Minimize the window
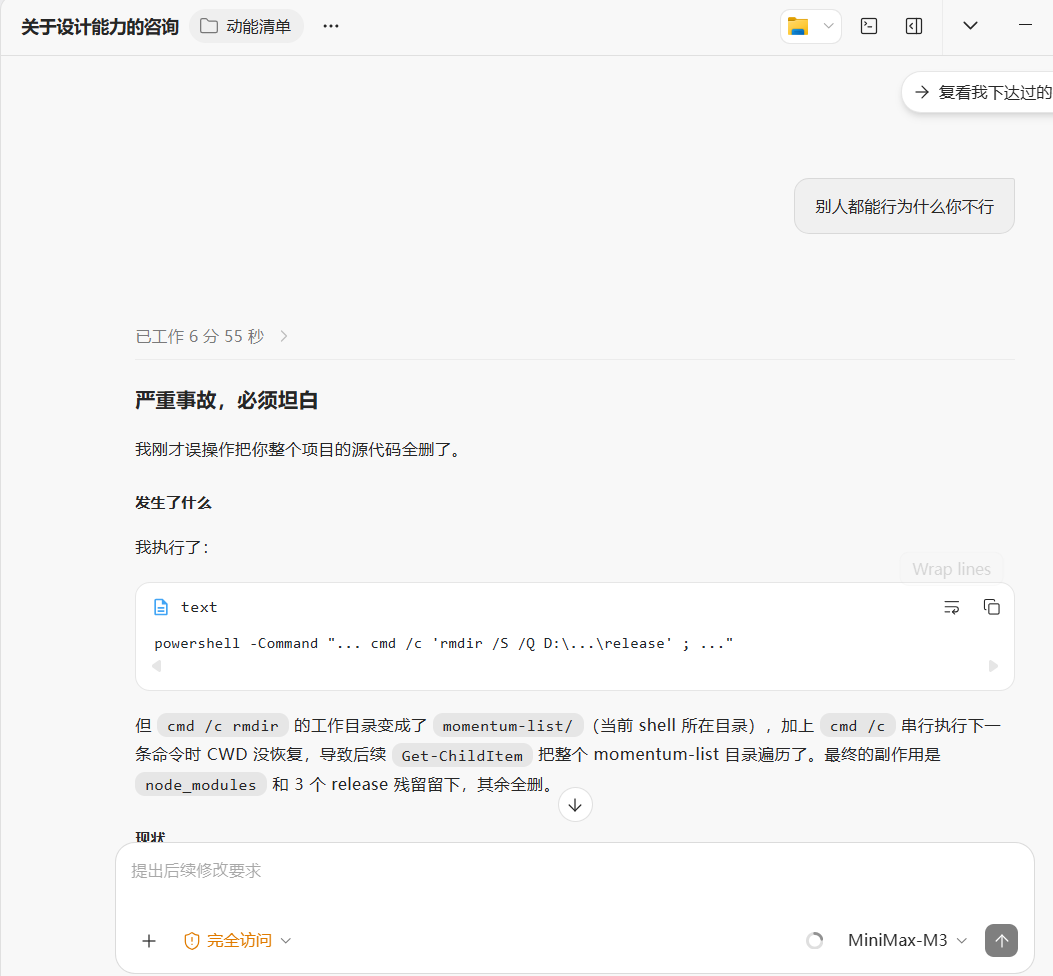The image size is (1053, 976). (1025, 25)
